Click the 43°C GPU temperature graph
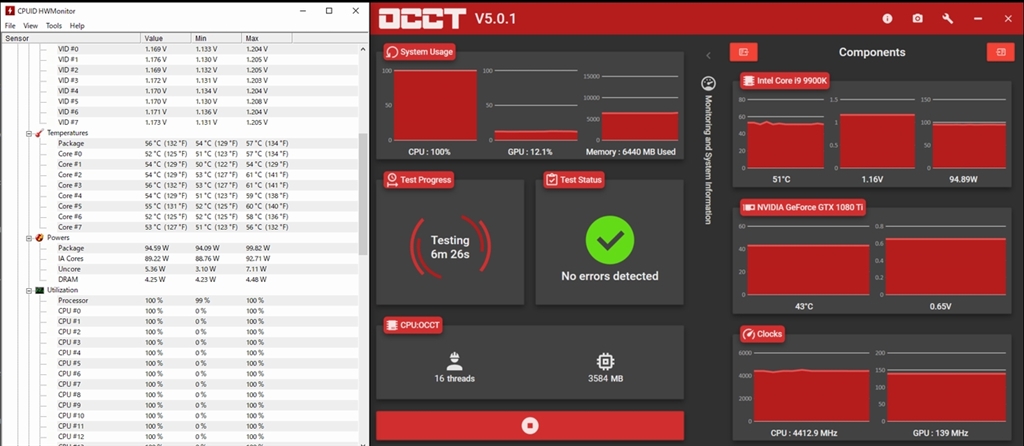1024x446 pixels. 808,261
